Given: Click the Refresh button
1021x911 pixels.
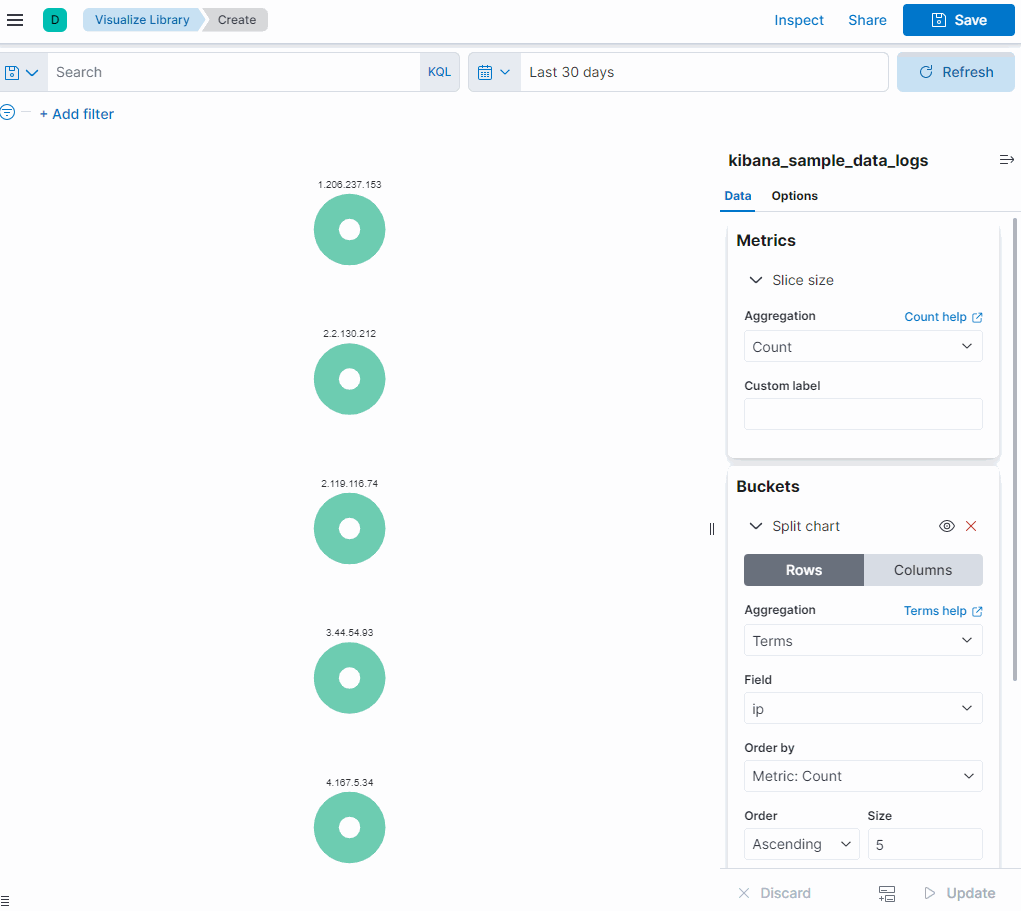Looking at the screenshot, I should coord(955,72).
